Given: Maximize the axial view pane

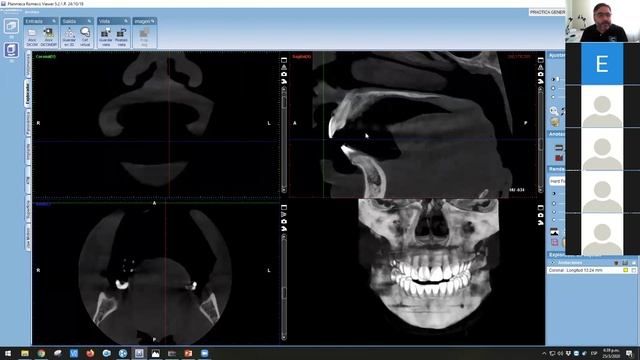Looking at the screenshot, I should pyautogui.click(x=284, y=207).
